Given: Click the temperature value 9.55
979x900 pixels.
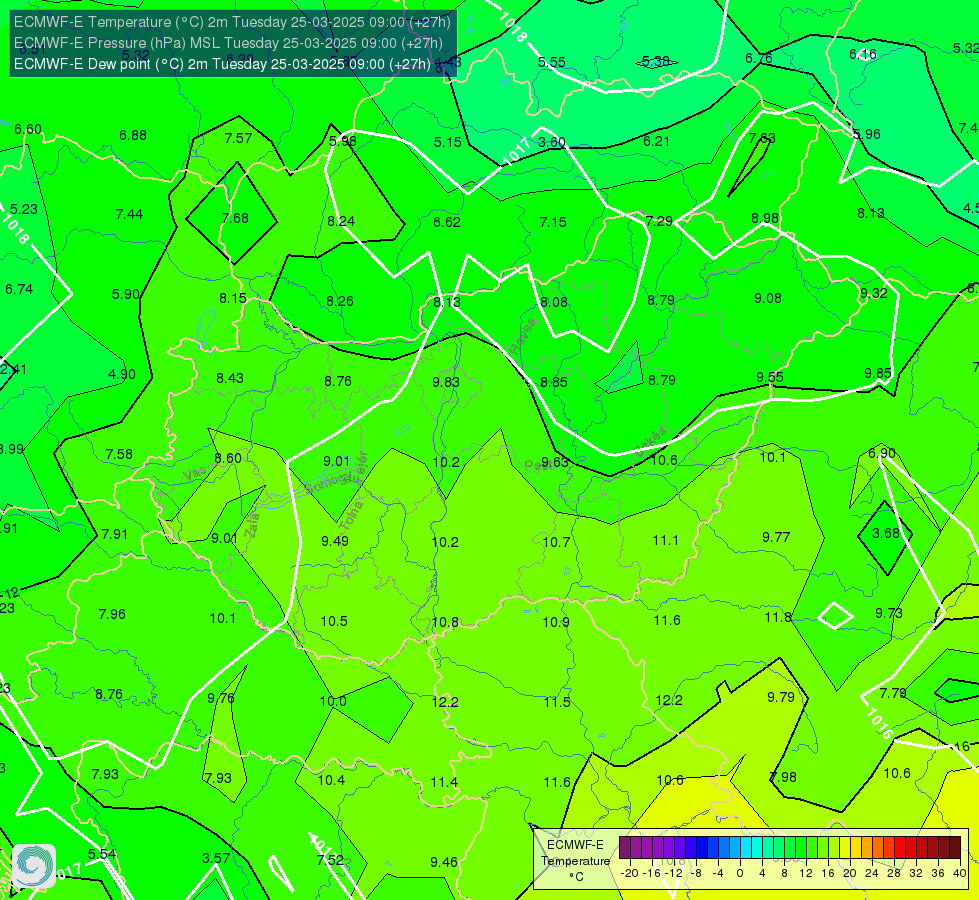Looking at the screenshot, I should click(x=770, y=377).
